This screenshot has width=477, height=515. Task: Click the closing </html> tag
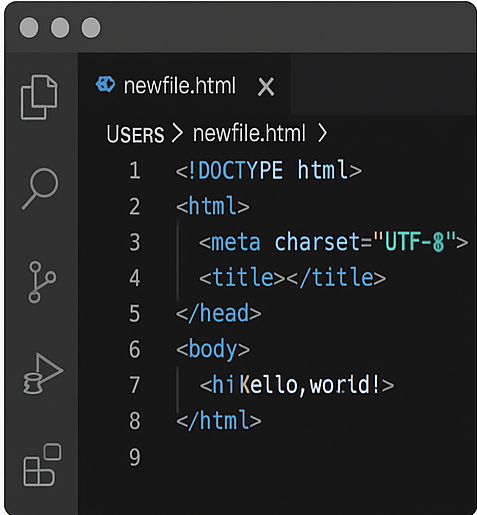[x=219, y=420]
